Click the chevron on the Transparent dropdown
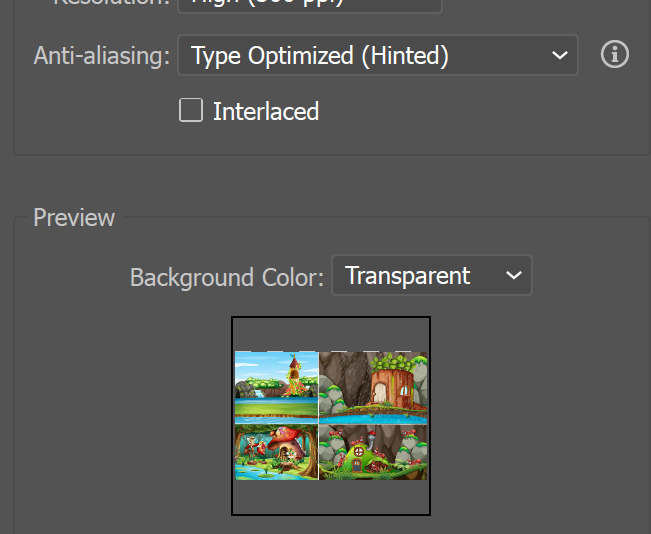 pyautogui.click(x=514, y=276)
